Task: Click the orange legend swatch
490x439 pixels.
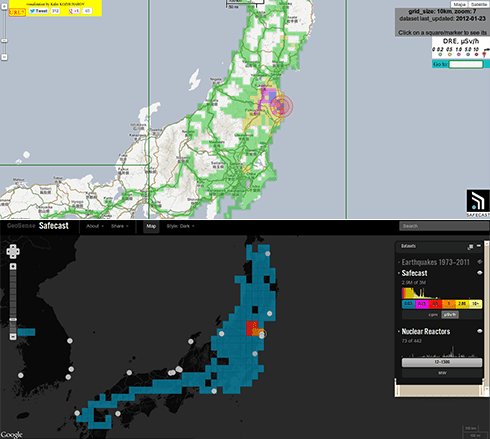Action: click(448, 304)
